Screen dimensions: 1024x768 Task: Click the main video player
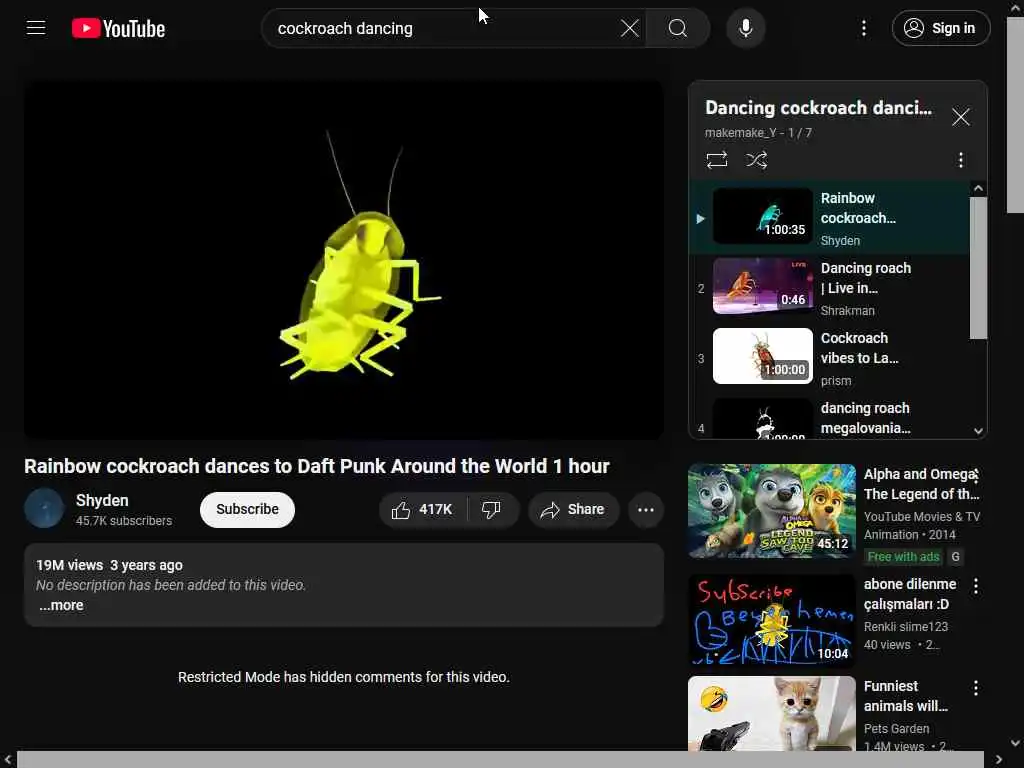344,259
